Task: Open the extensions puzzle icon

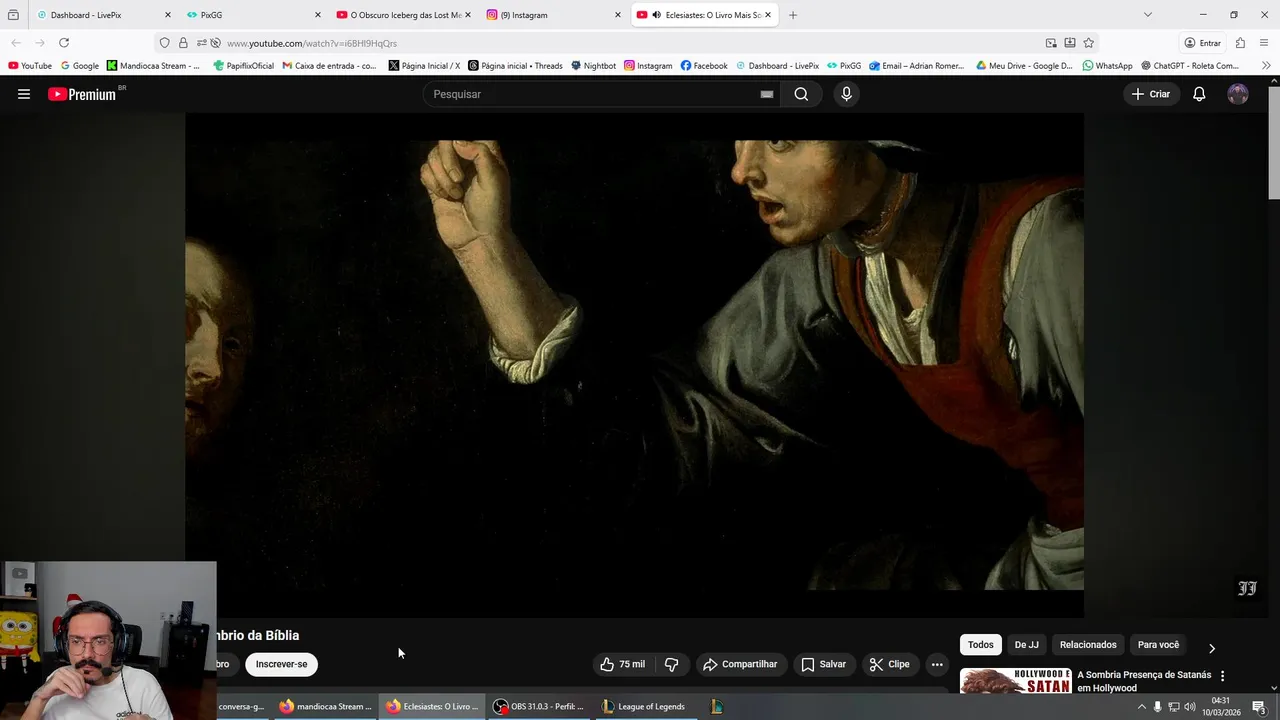Action: (x=1240, y=43)
